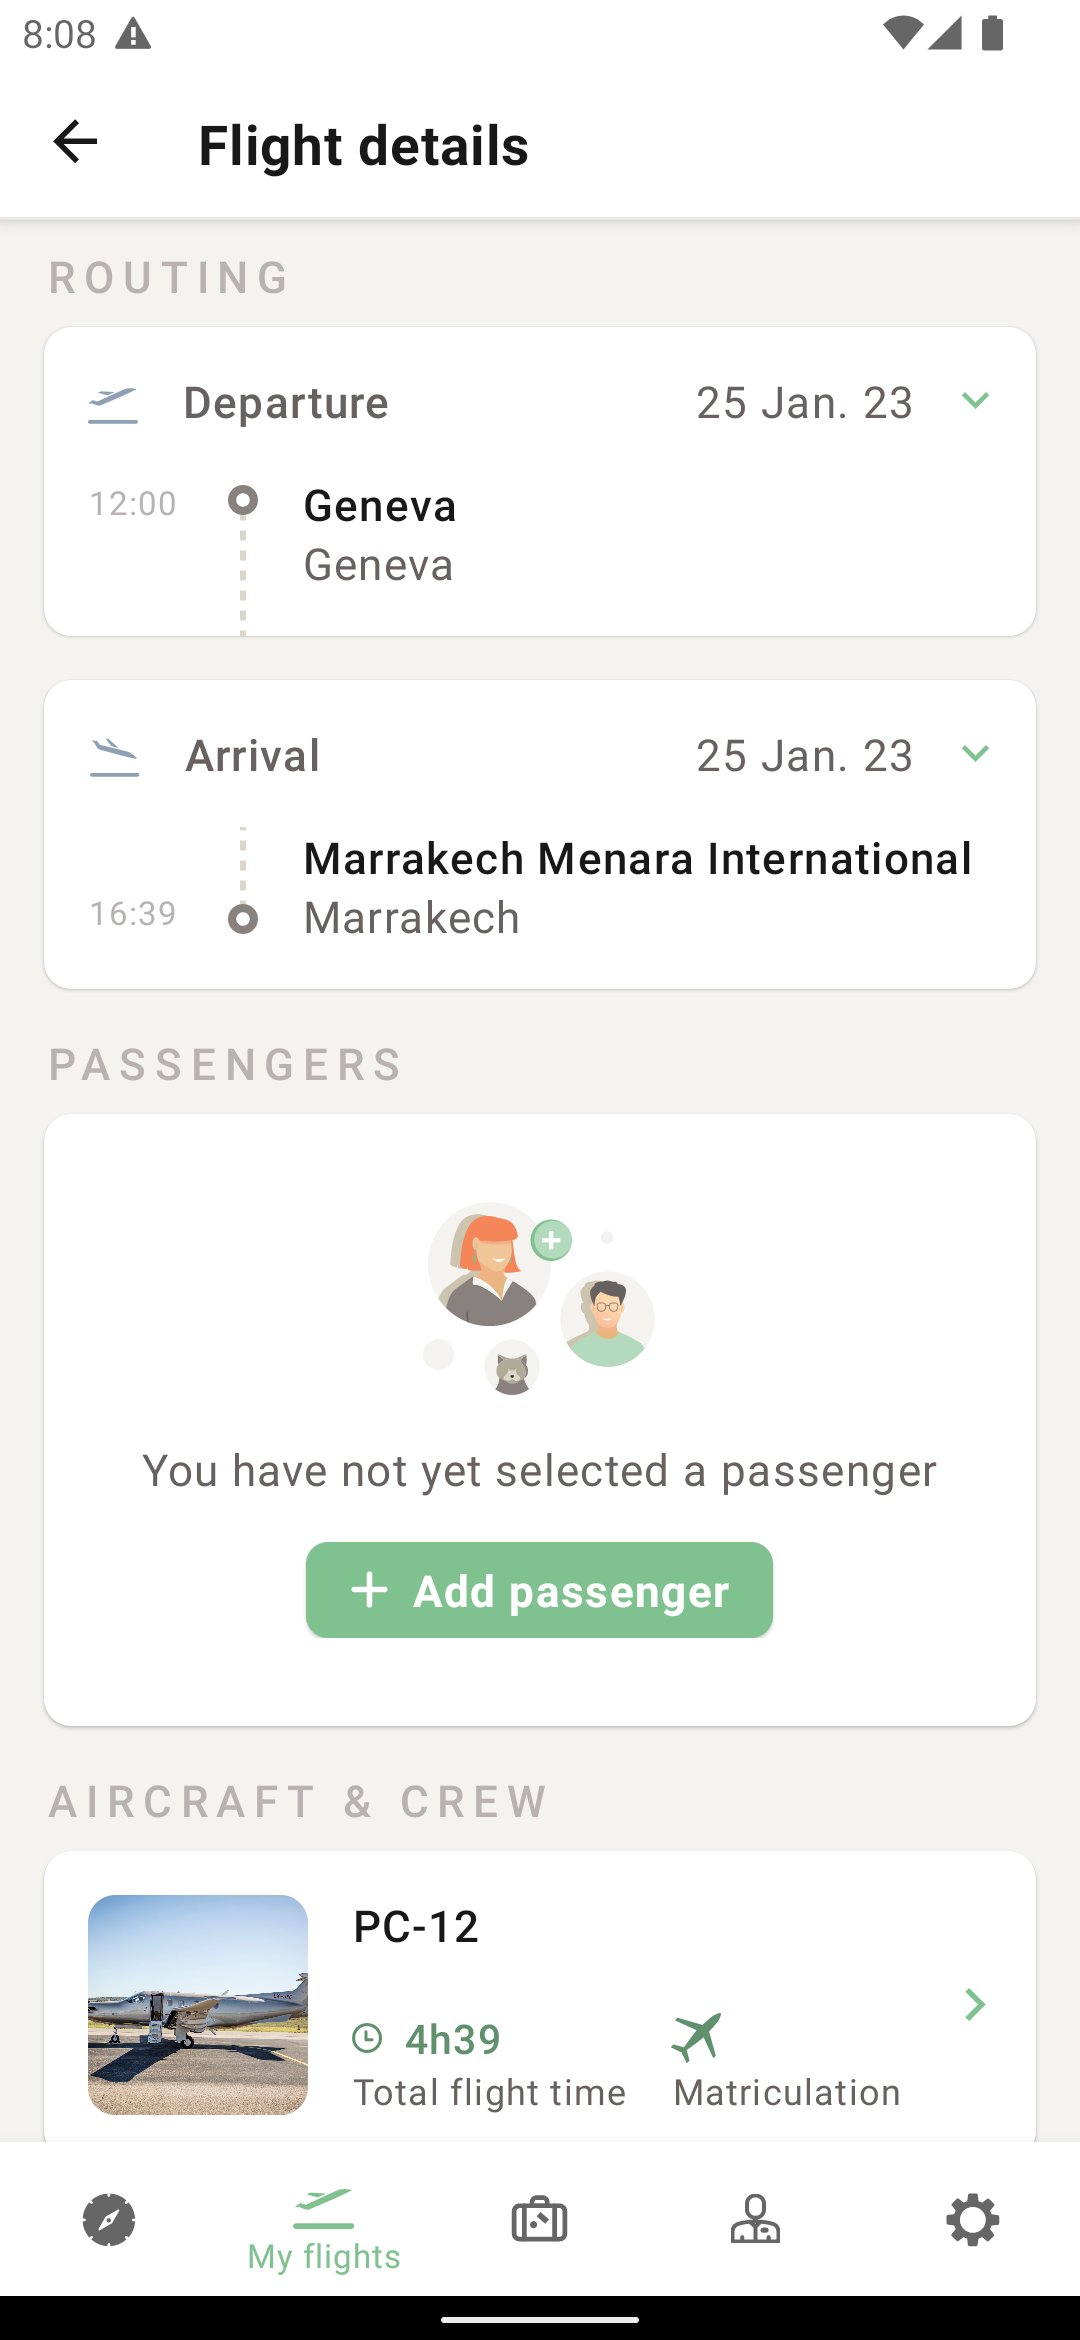
Task: Select the Geneva departure airport entry
Action: (380, 535)
